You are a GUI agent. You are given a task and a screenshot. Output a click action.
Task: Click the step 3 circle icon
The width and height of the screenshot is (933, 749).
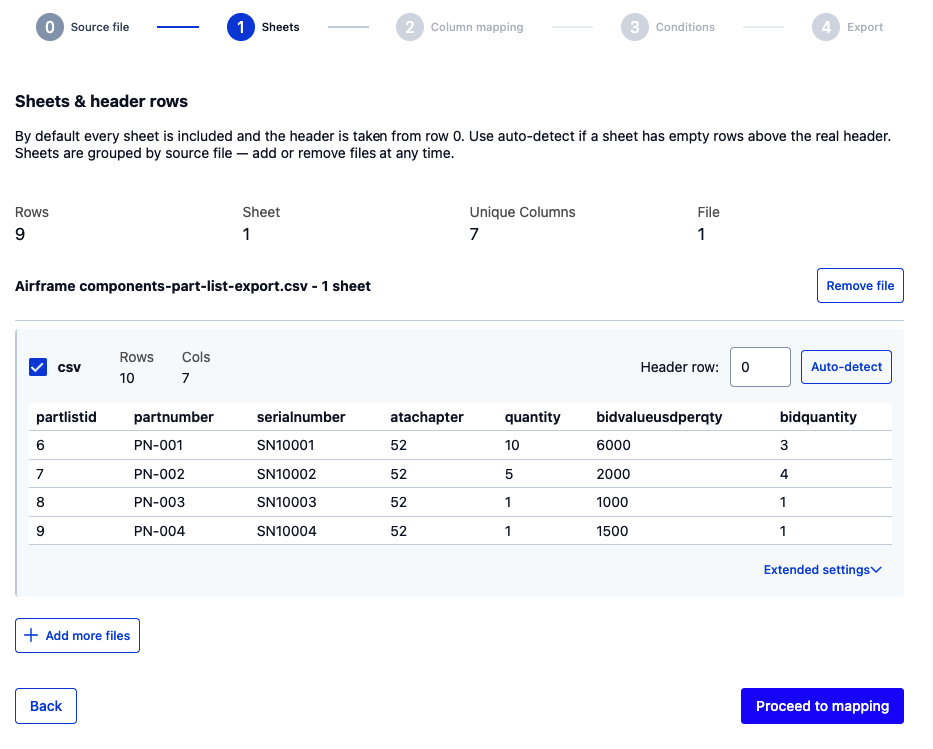pyautogui.click(x=635, y=27)
